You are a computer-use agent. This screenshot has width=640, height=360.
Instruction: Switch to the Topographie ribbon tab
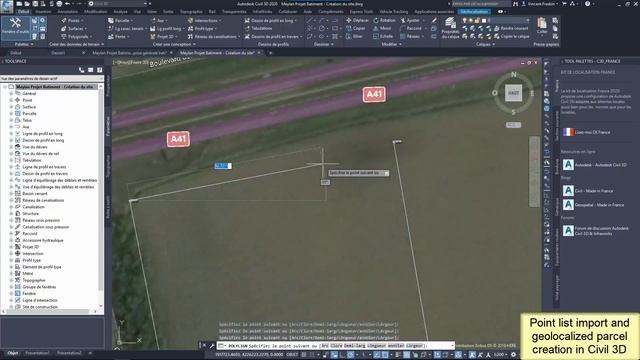coord(191,12)
